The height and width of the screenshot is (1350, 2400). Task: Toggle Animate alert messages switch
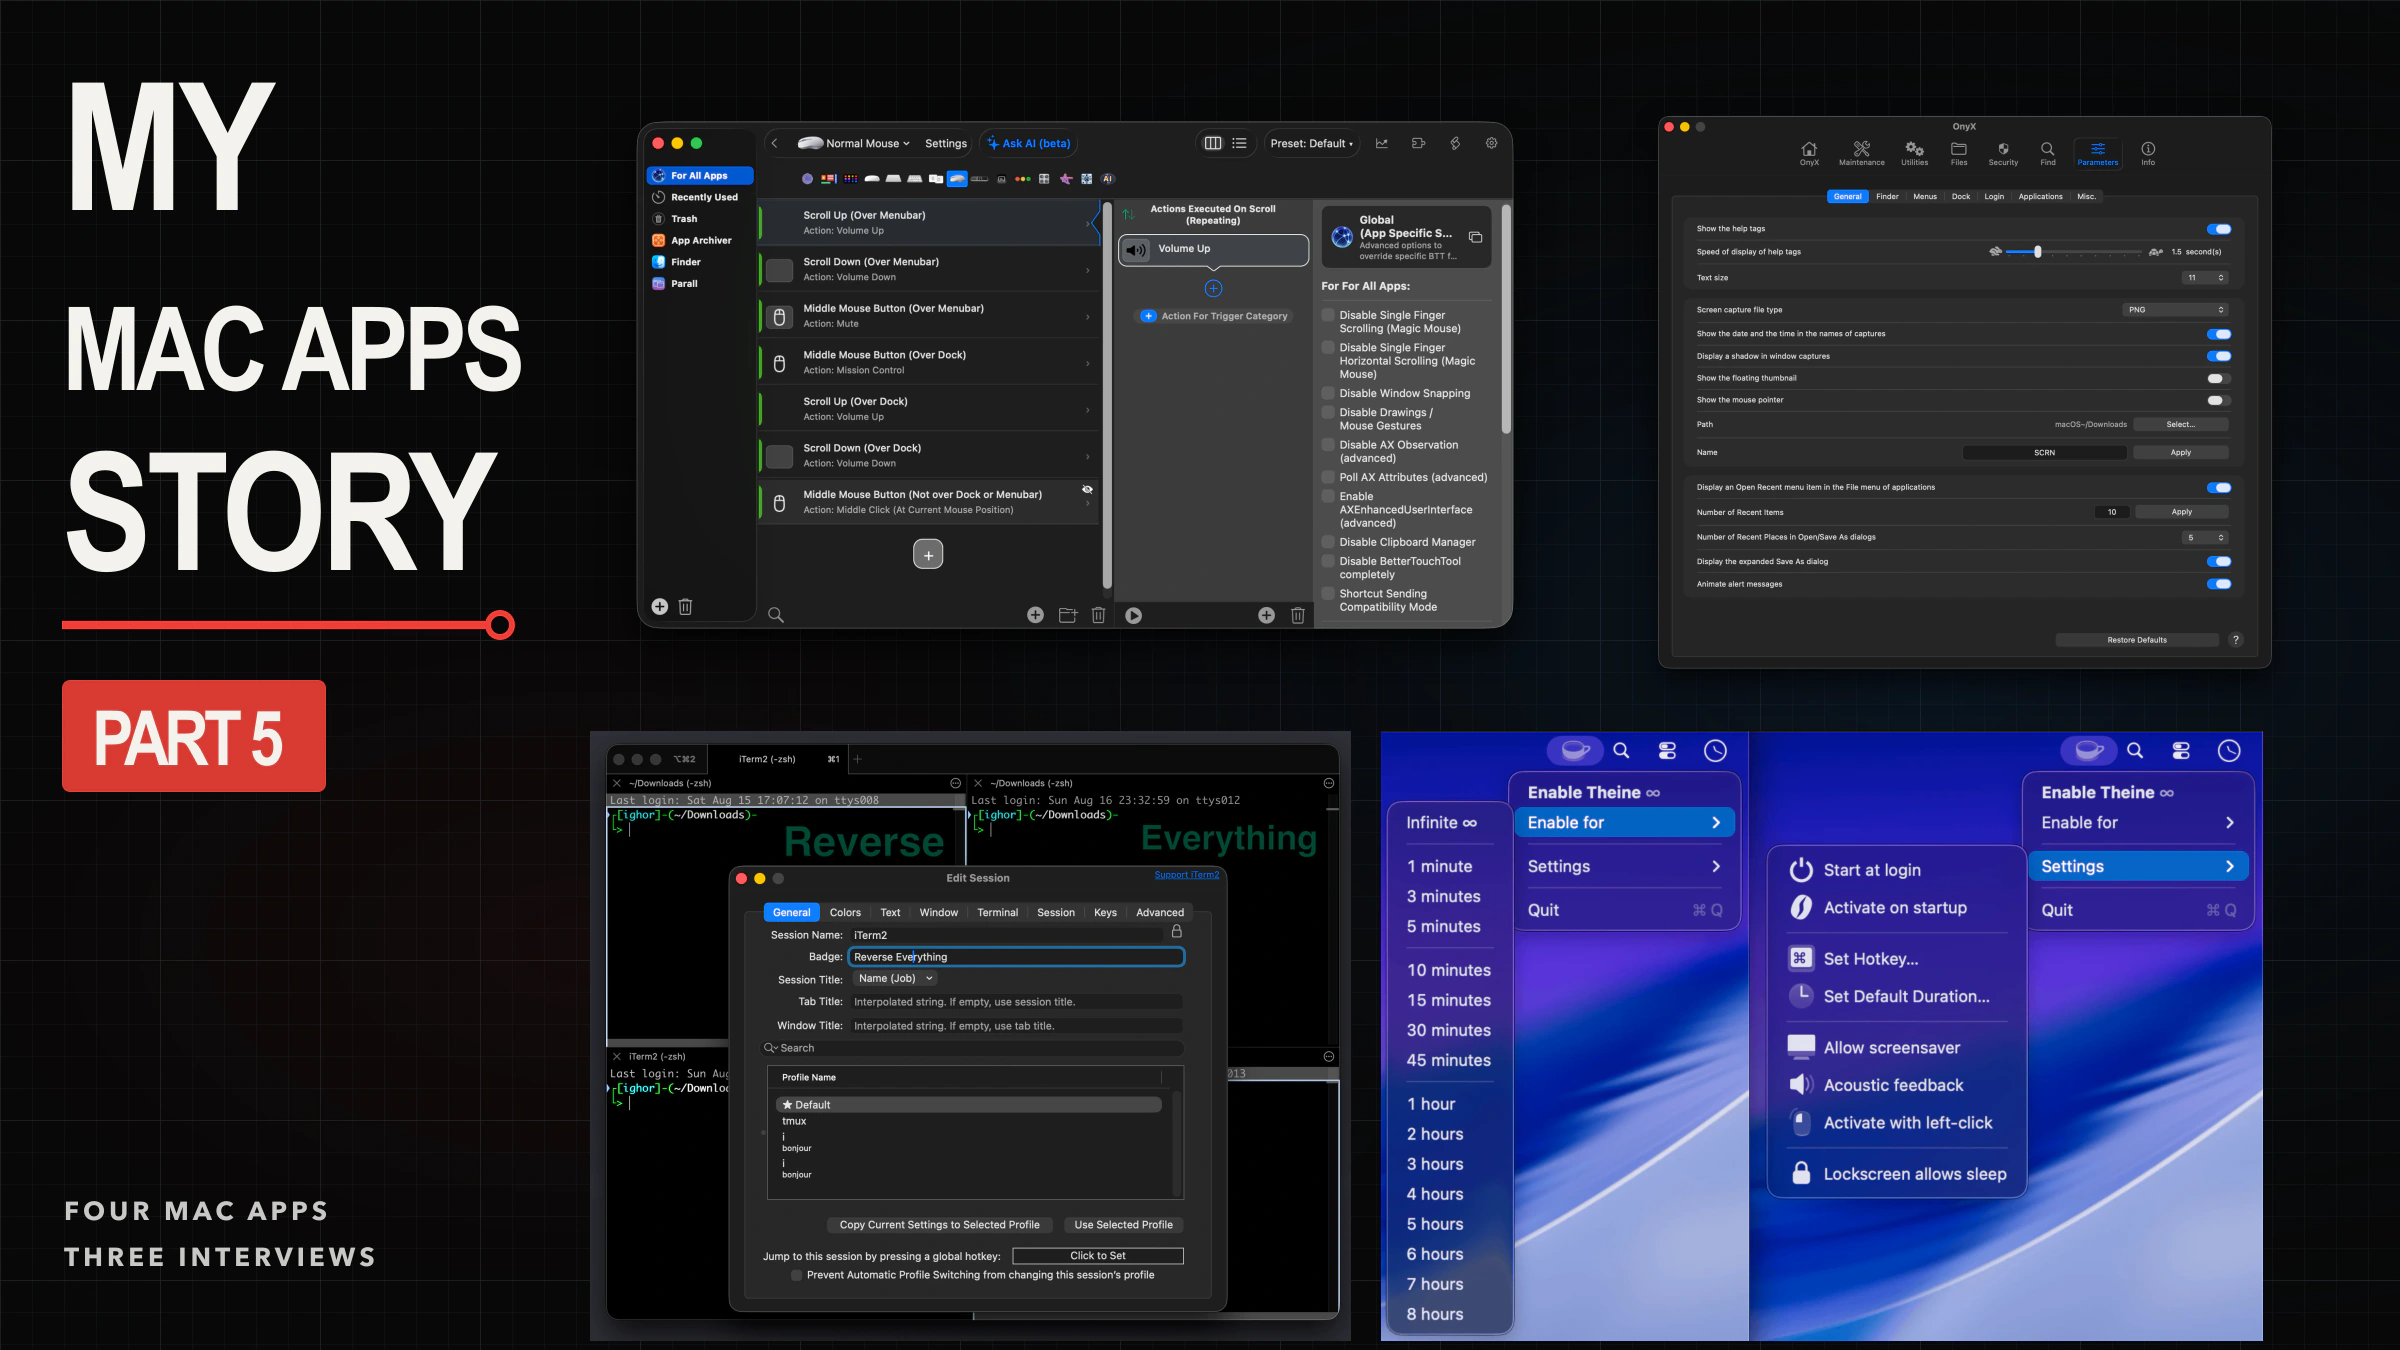click(x=2219, y=584)
